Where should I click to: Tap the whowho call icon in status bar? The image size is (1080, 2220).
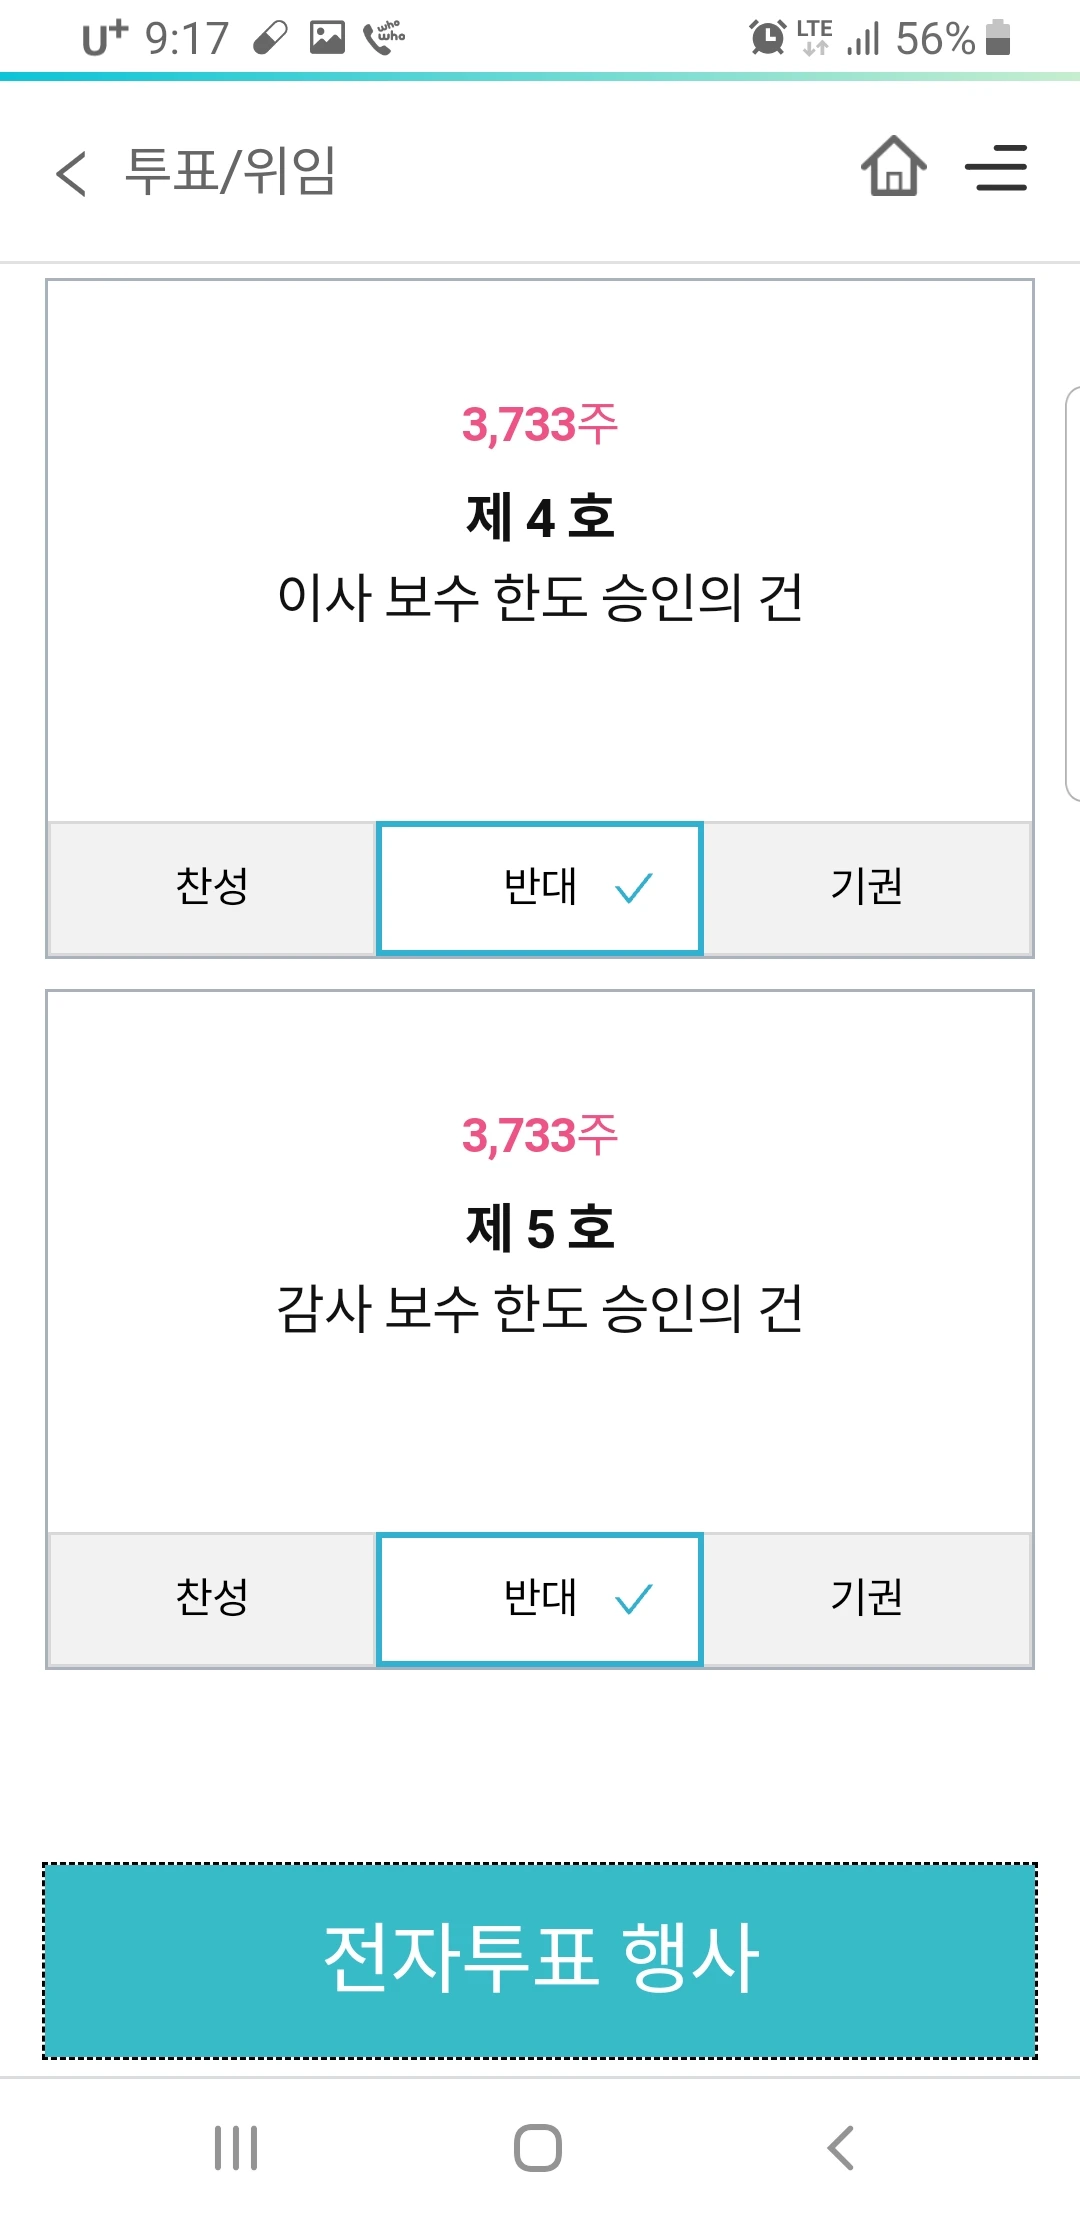[x=384, y=38]
